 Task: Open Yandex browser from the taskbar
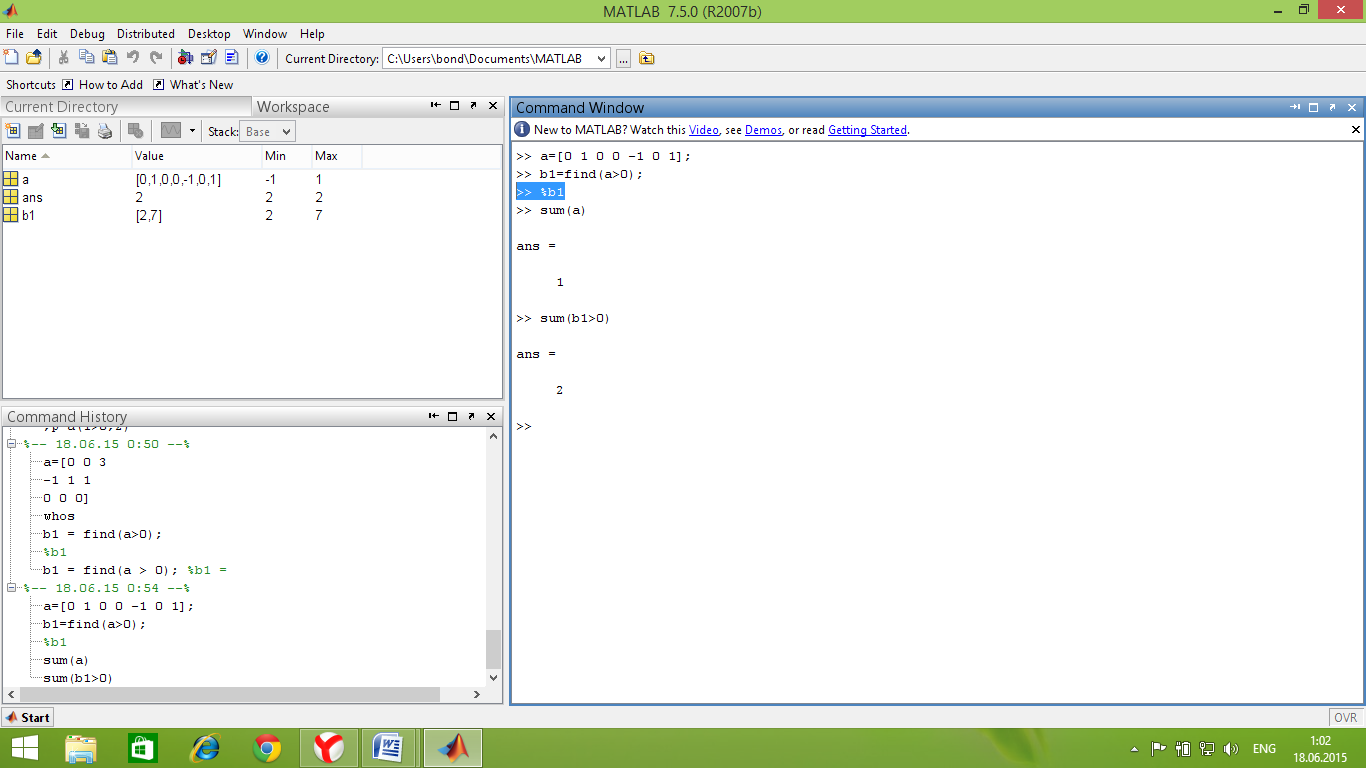tap(329, 748)
